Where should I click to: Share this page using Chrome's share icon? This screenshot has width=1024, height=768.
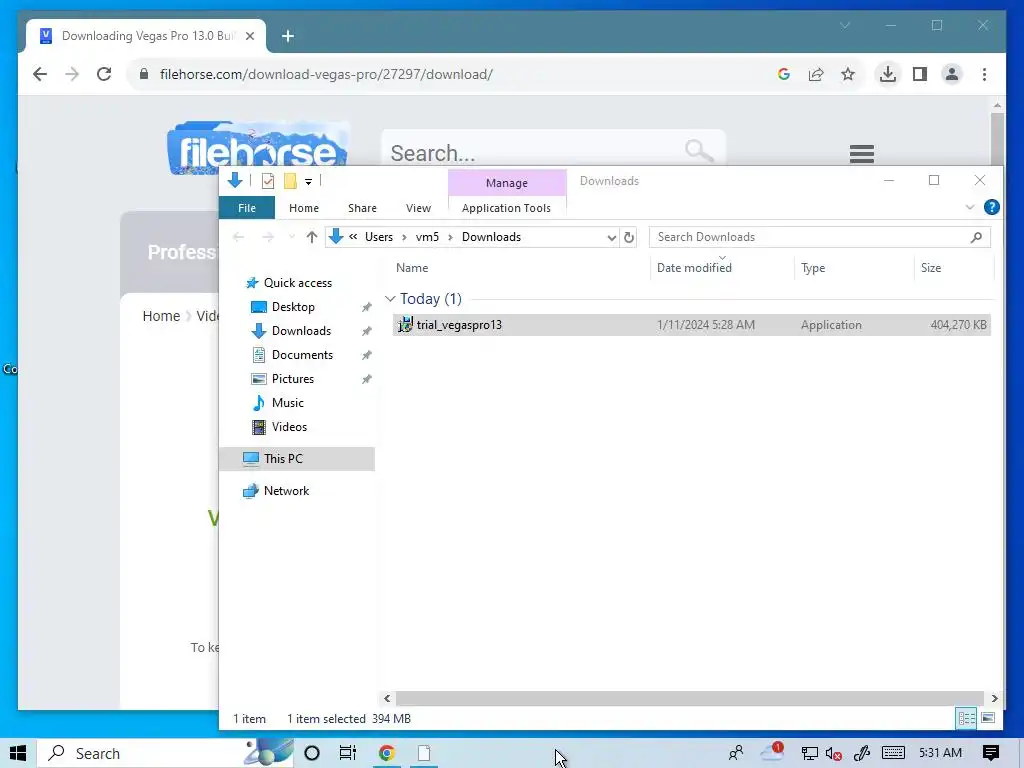coord(816,74)
